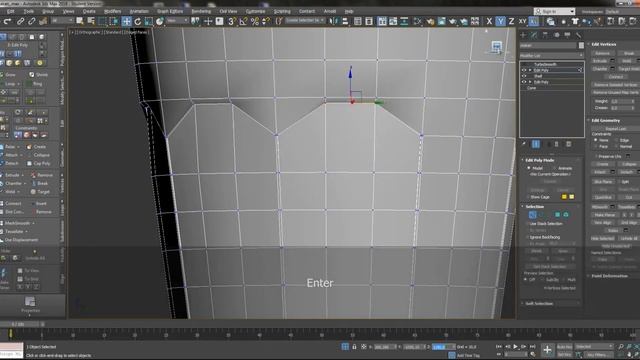Open the Rendering menu
The width and height of the screenshot is (640, 360).
pos(201,11)
